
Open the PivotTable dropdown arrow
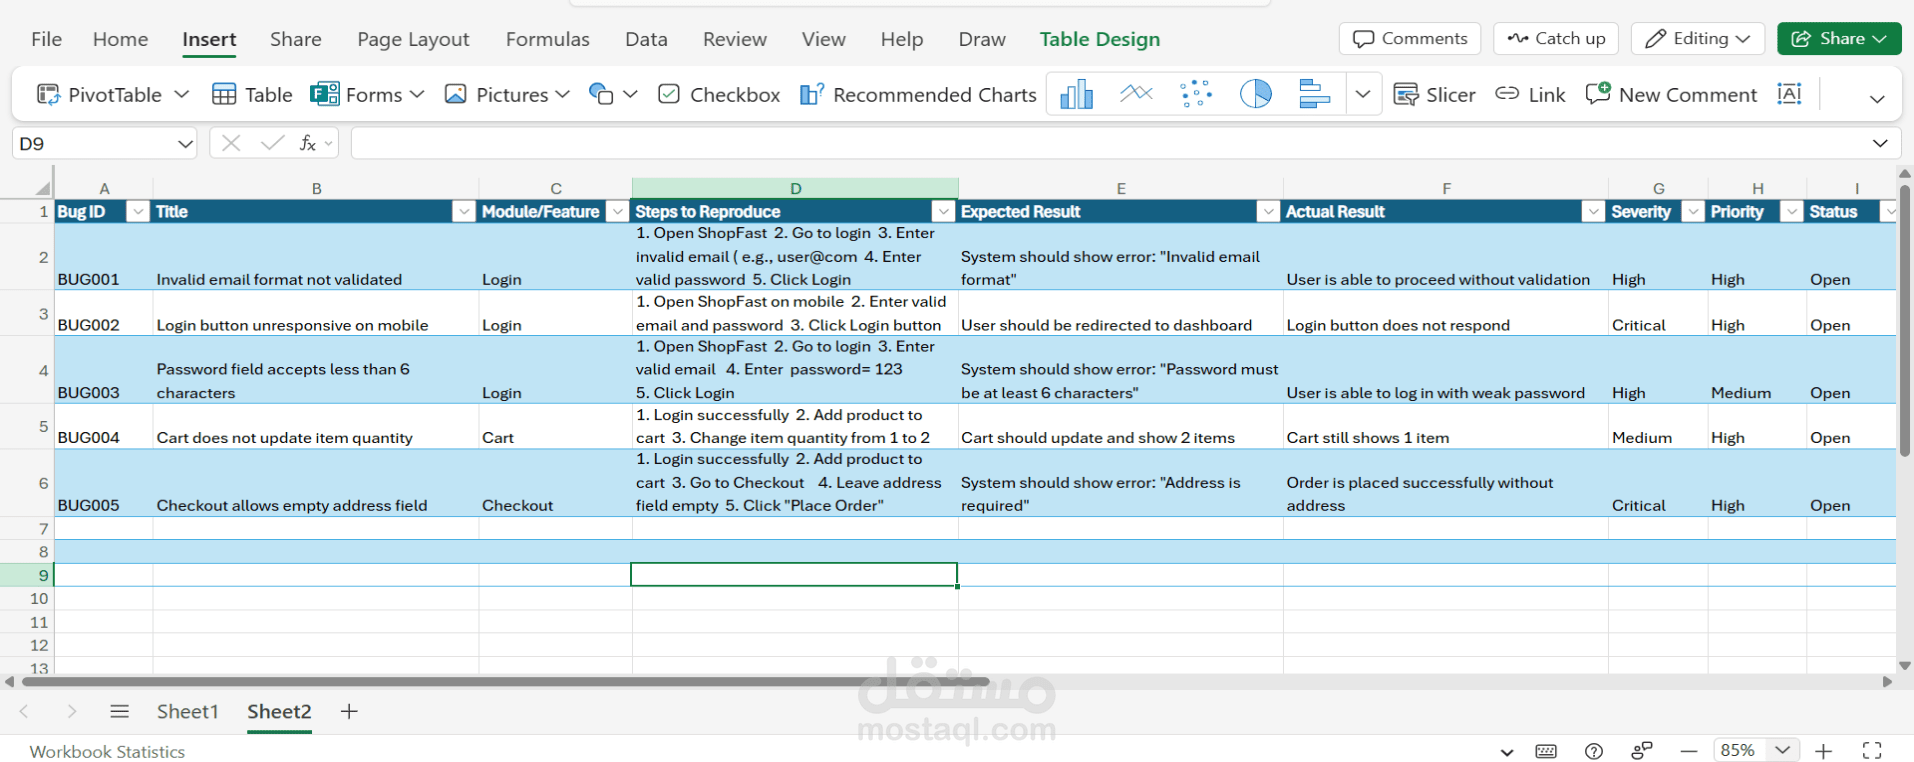pos(181,94)
